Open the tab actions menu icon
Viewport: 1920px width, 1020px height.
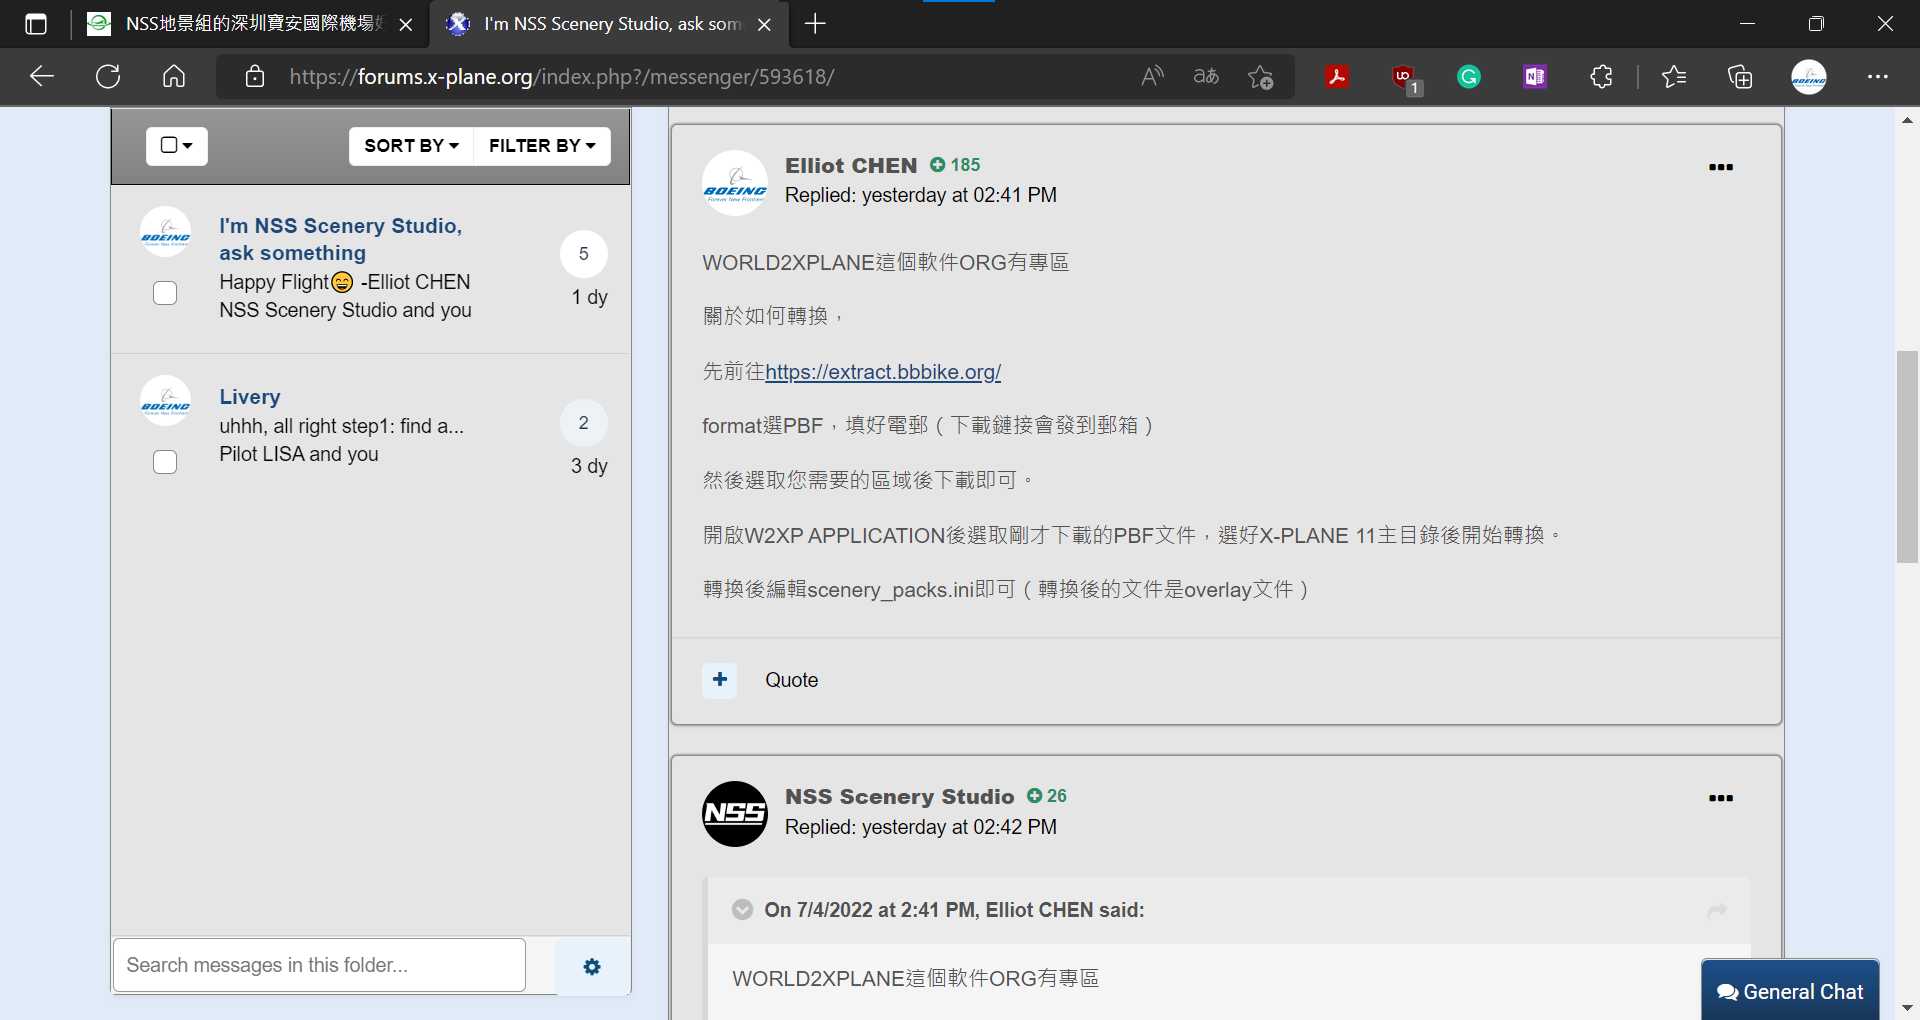point(36,24)
